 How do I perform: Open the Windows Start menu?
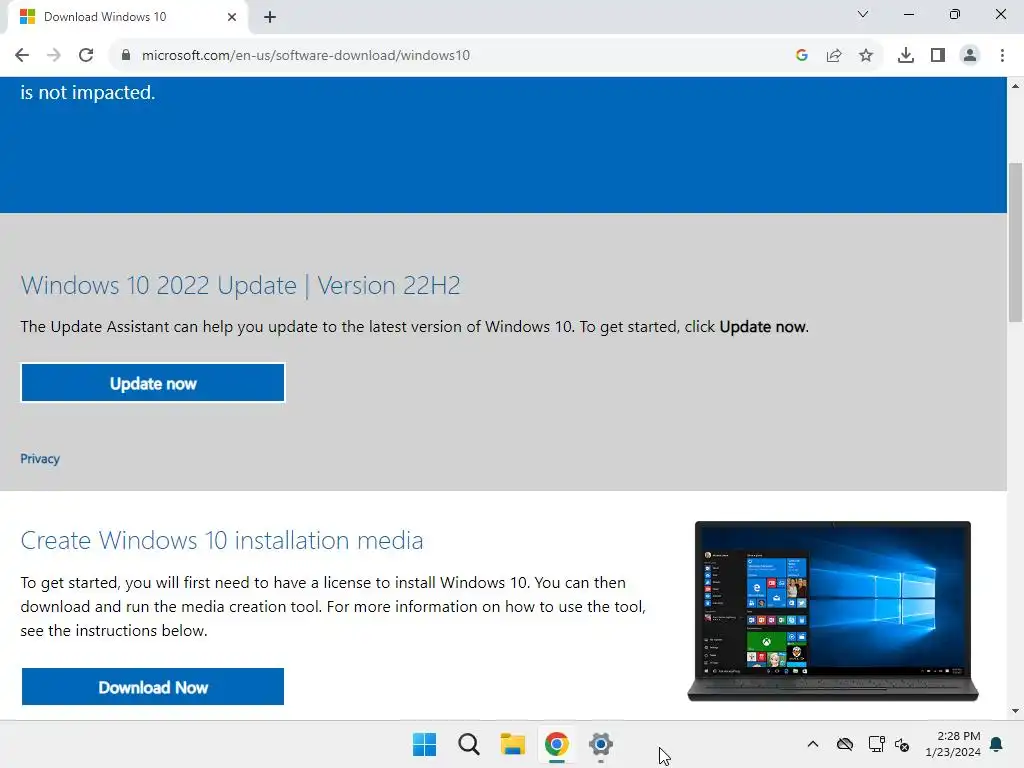click(424, 744)
